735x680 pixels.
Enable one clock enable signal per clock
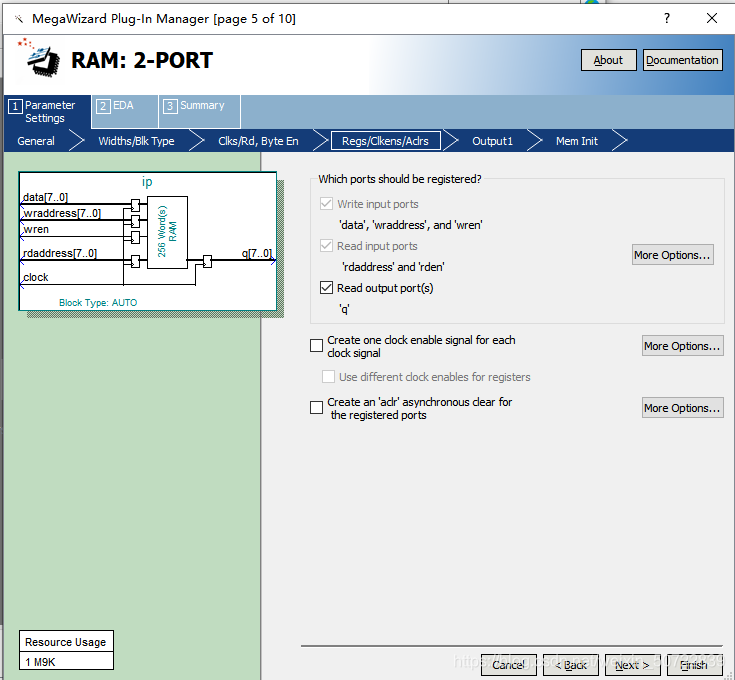point(316,346)
